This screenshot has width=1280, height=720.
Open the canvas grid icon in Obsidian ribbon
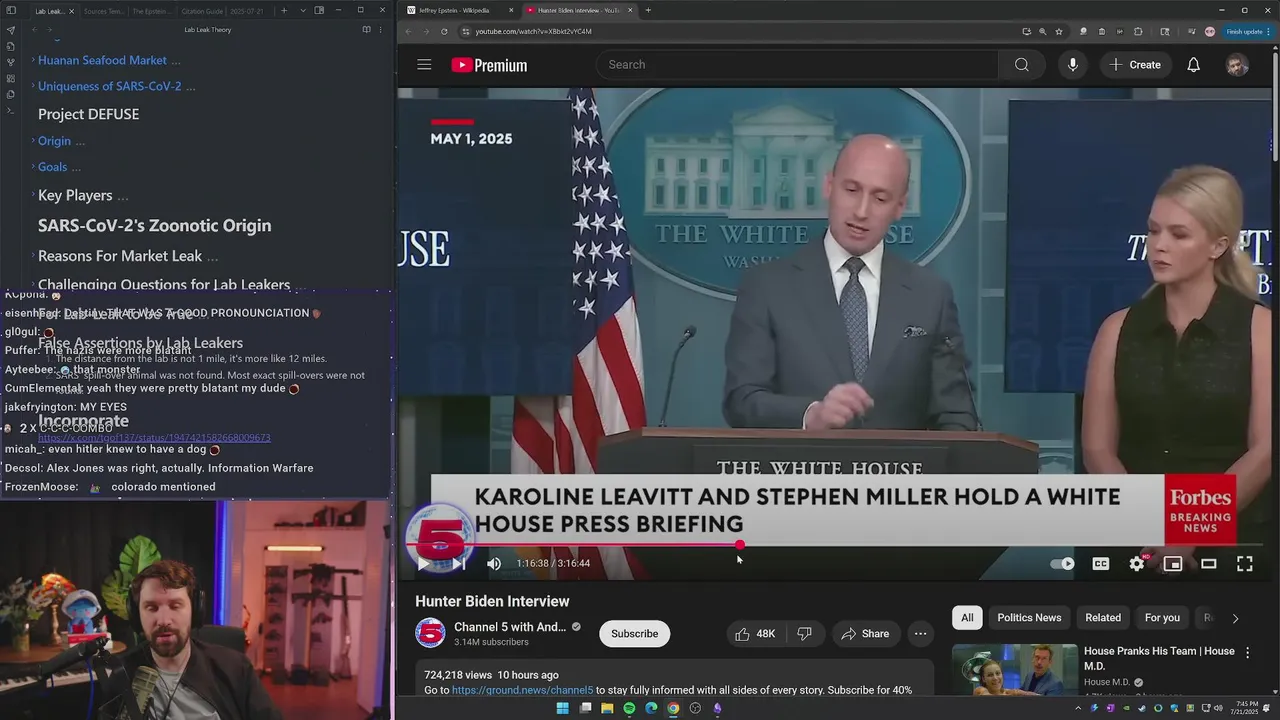[x=11, y=78]
